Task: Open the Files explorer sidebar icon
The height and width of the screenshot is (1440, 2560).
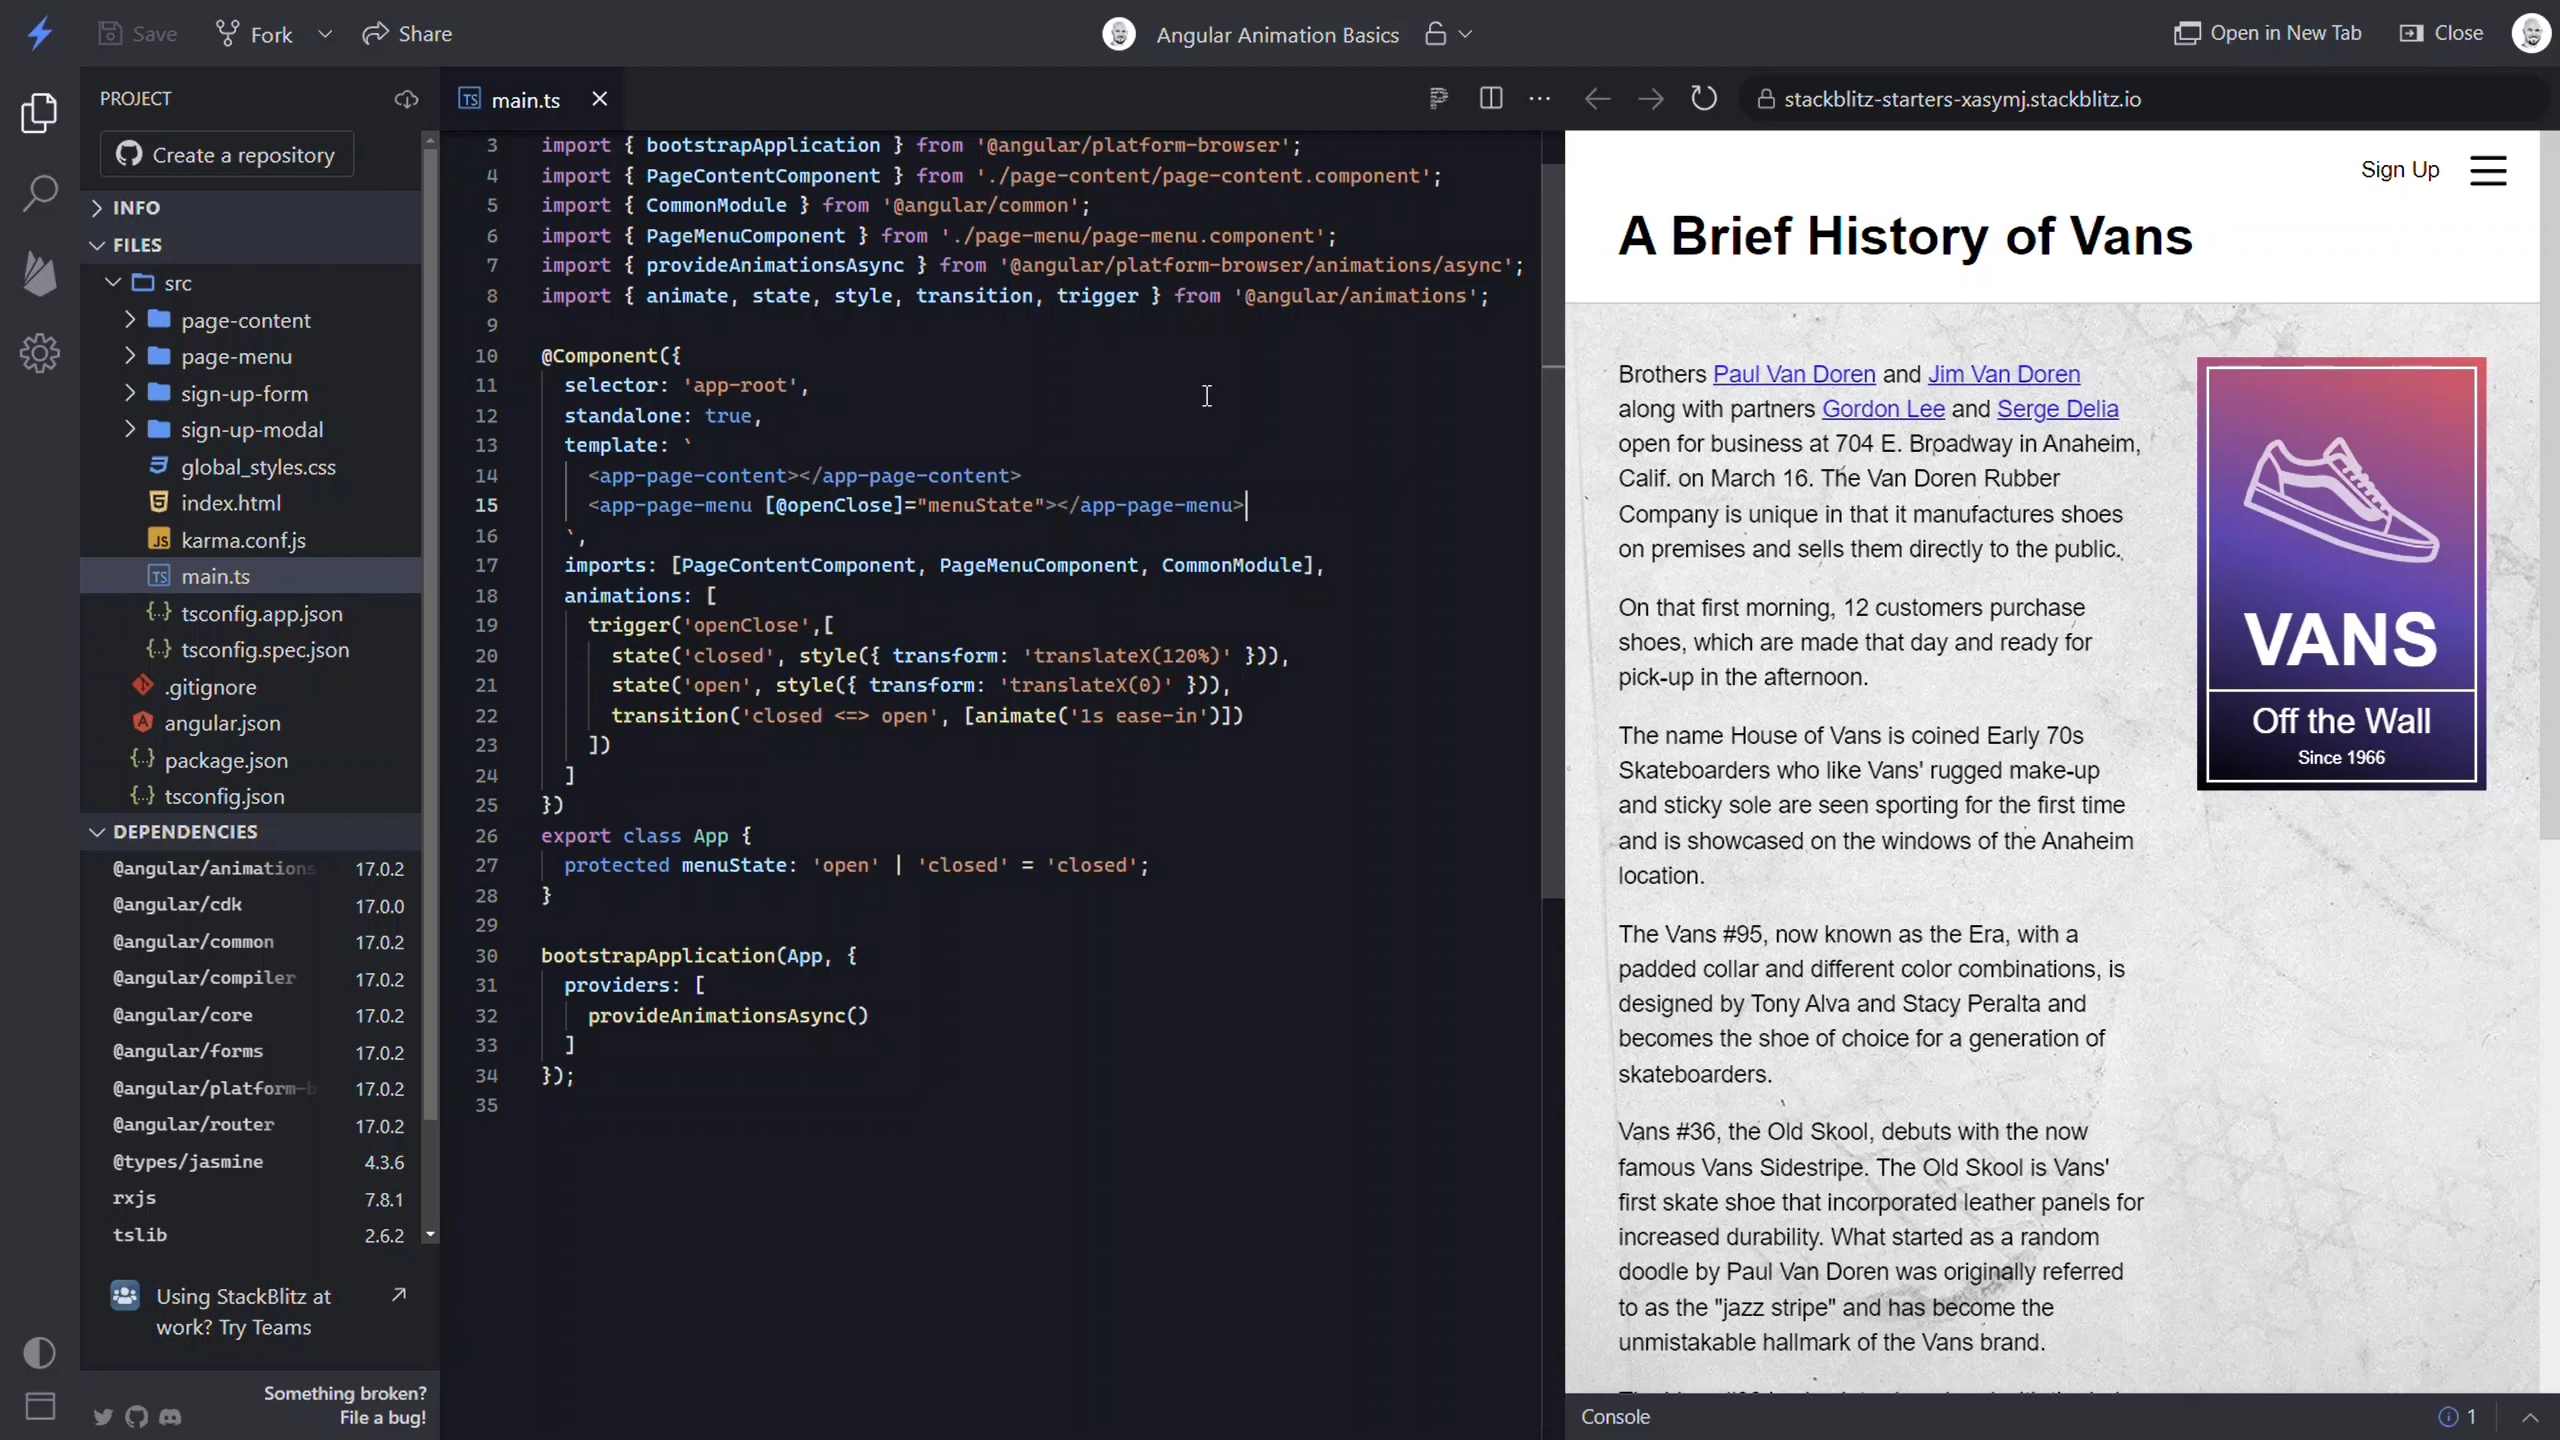Action: coord(39,113)
